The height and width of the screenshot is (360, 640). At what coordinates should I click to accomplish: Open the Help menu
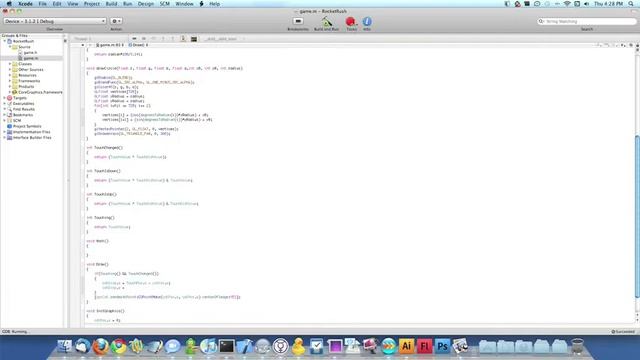point(214,4)
